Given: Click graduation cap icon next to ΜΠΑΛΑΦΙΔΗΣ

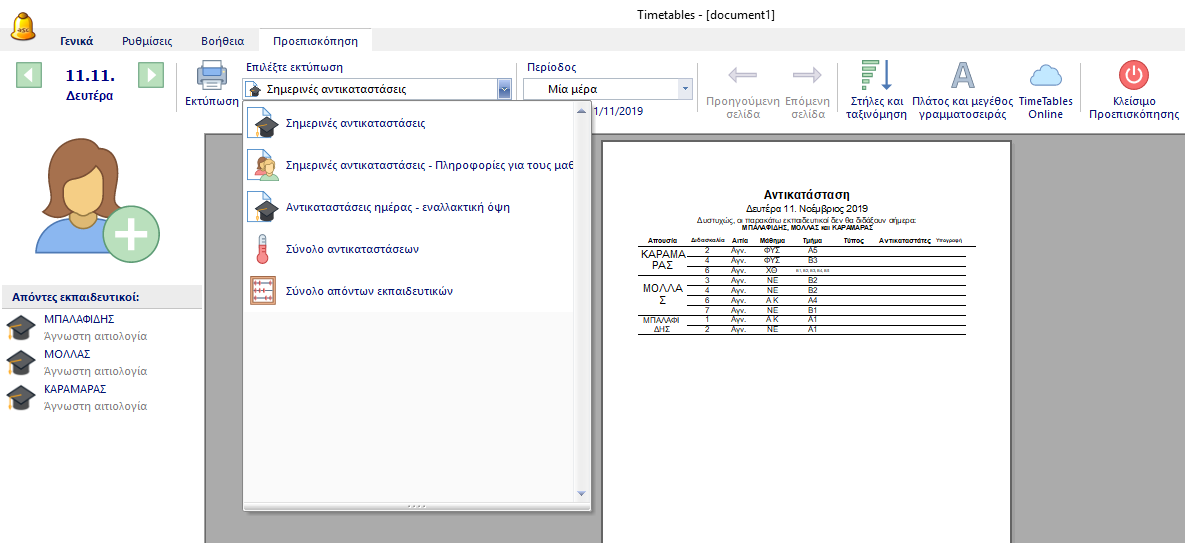Looking at the screenshot, I should pos(20,328).
